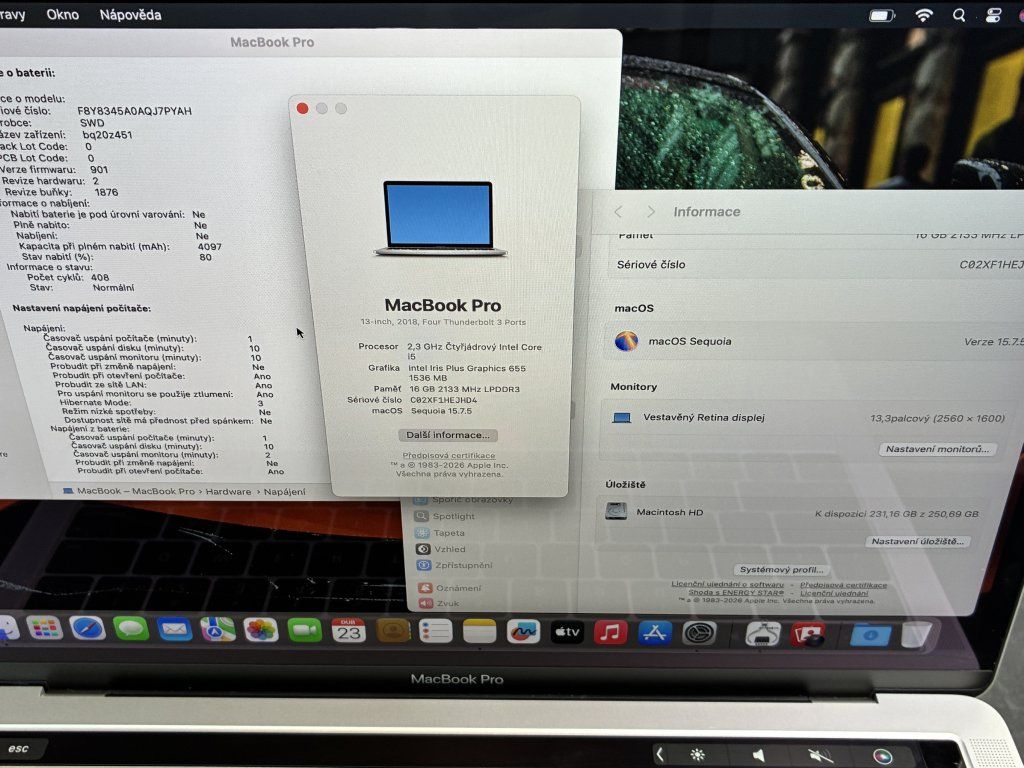Launch Safari from the Dock
Image resolution: width=1024 pixels, height=768 pixels.
click(x=88, y=629)
